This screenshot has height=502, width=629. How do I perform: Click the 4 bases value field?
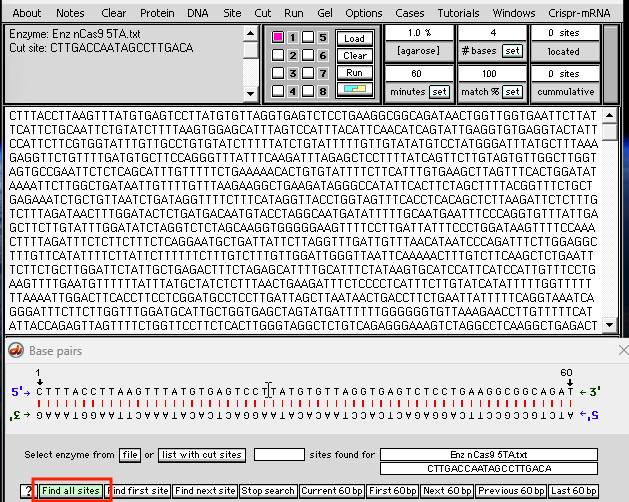[x=492, y=33]
